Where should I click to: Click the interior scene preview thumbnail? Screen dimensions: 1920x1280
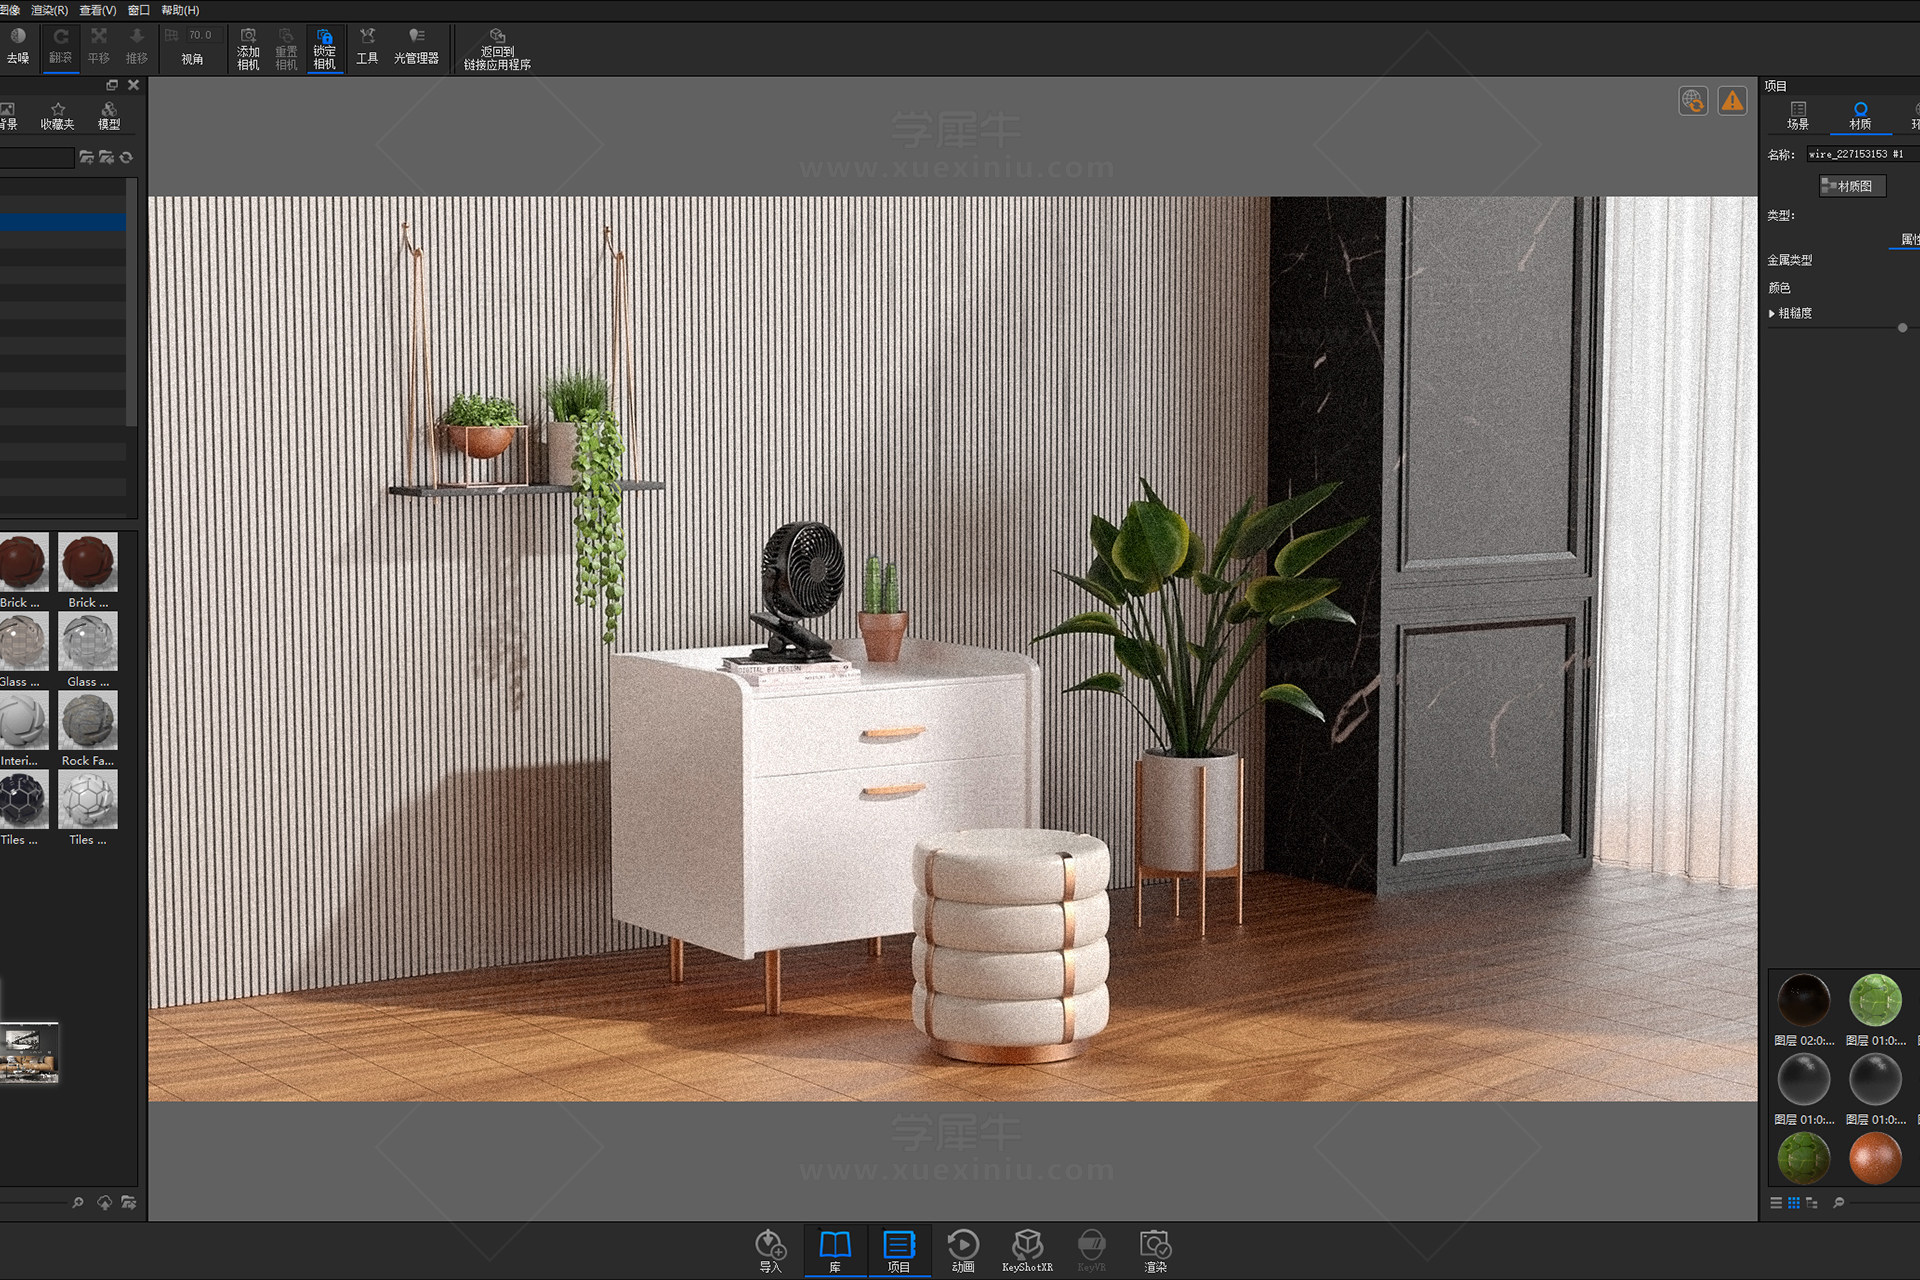pyautogui.click(x=29, y=1053)
